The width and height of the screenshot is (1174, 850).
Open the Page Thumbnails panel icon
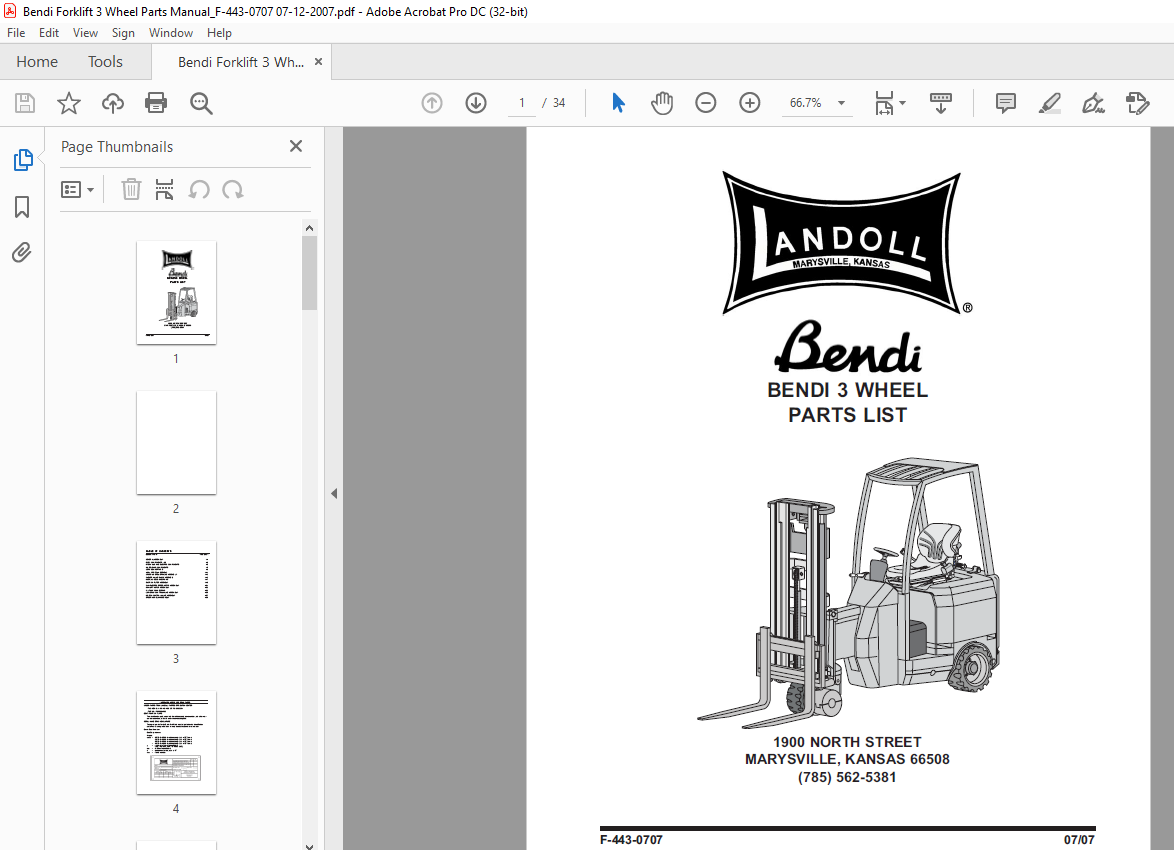(x=22, y=160)
